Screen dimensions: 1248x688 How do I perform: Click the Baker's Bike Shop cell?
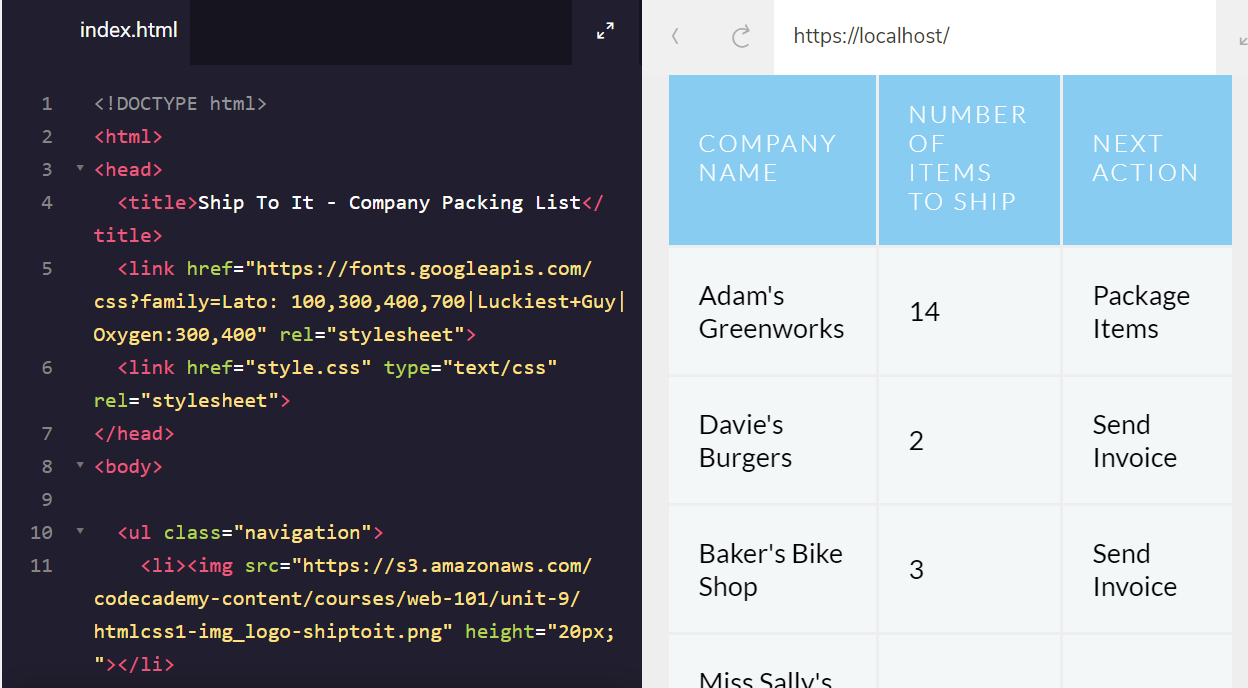pyautogui.click(x=770, y=569)
